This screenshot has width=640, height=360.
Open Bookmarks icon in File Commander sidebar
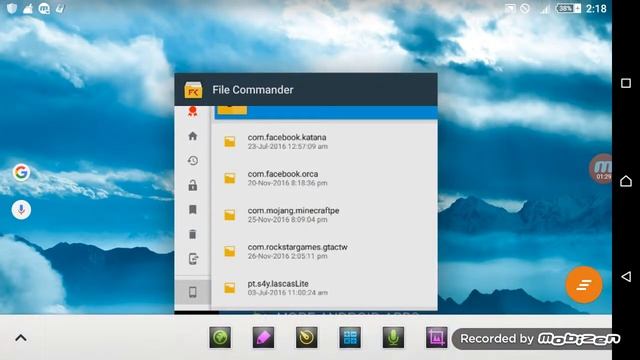(x=193, y=210)
